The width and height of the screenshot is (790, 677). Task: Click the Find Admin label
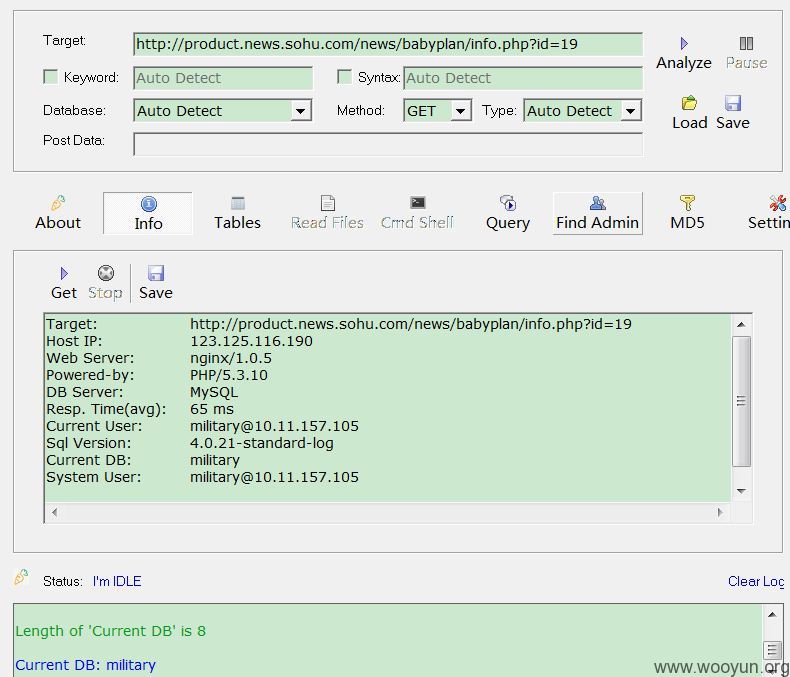(x=598, y=223)
